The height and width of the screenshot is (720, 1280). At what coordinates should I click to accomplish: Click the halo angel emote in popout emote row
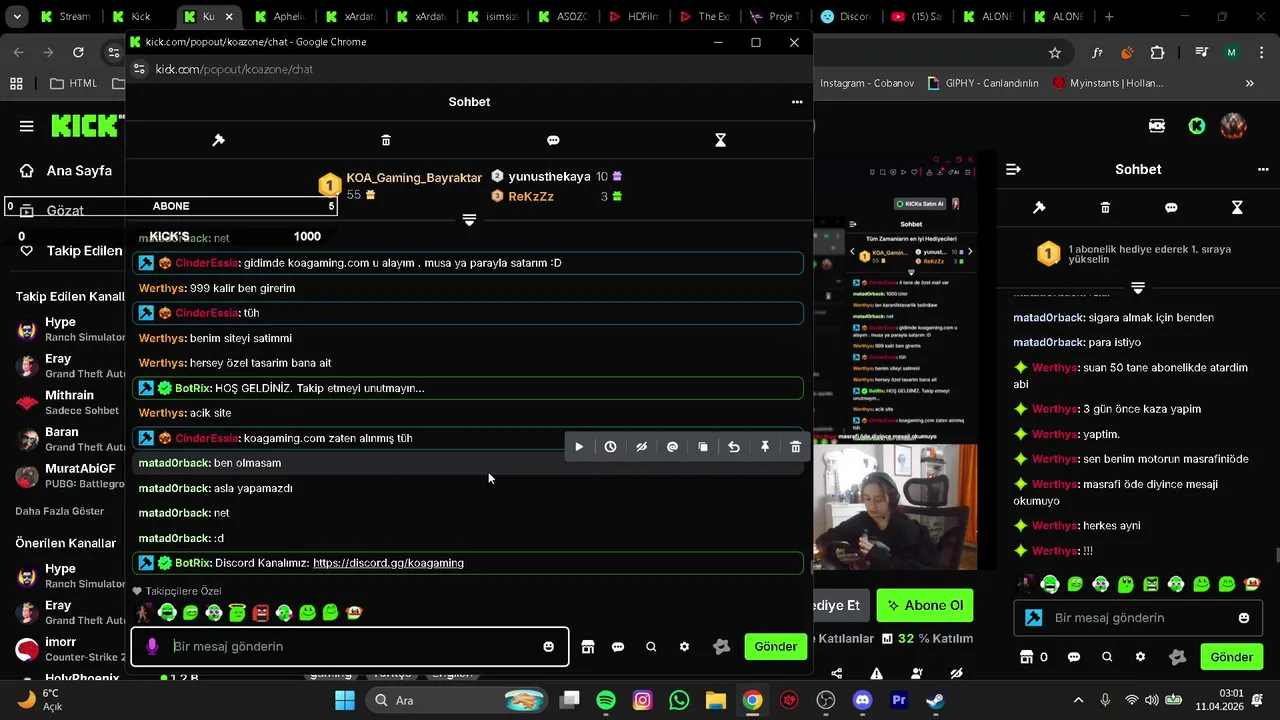pos(237,612)
